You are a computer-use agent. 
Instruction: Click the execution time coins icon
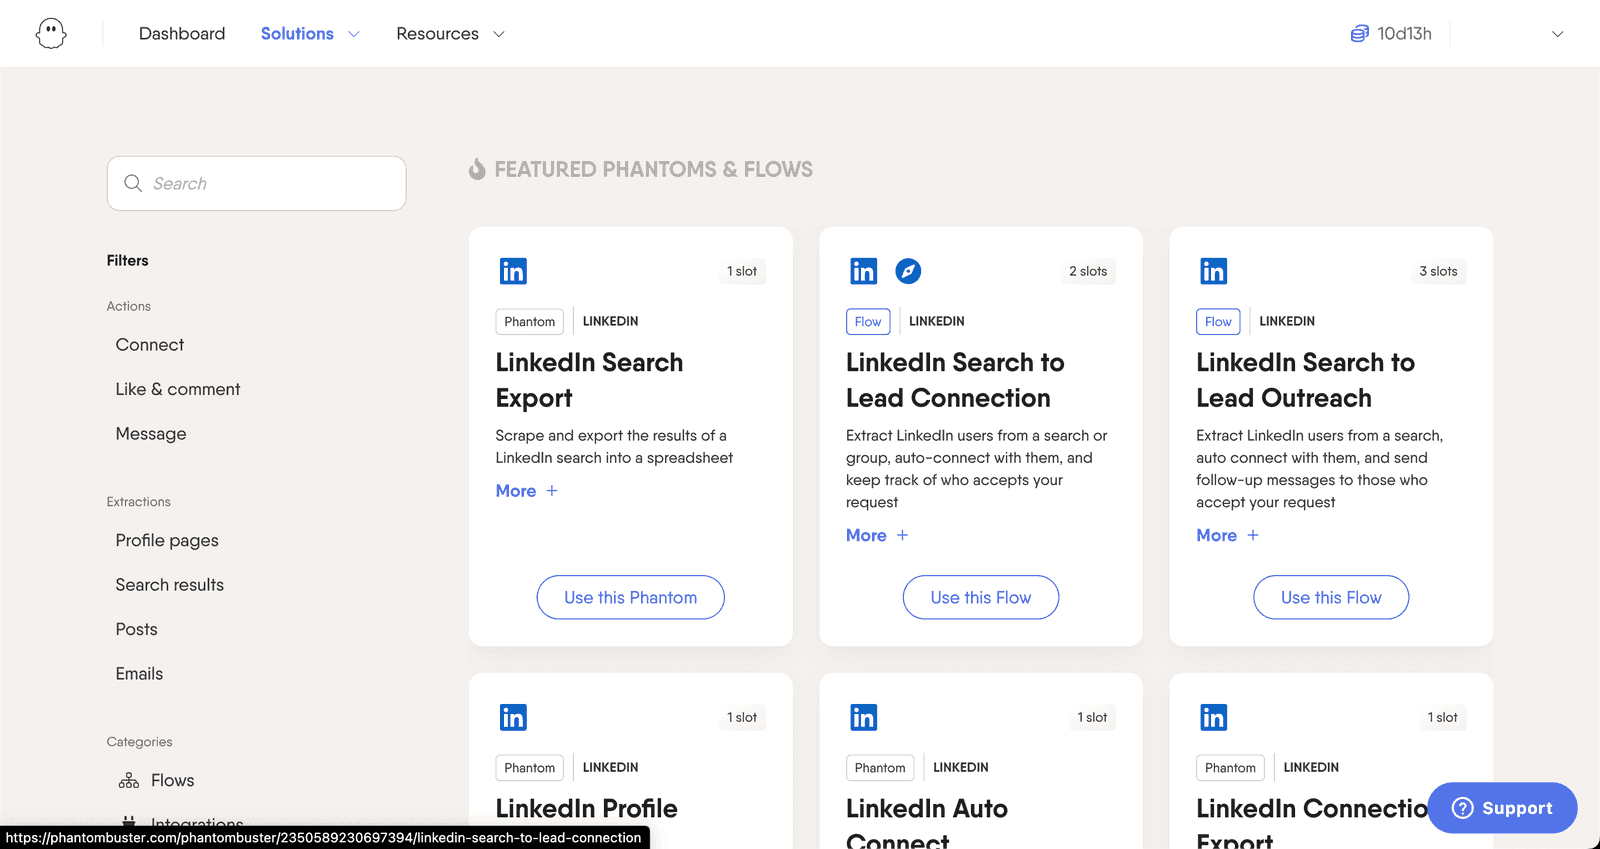pos(1359,34)
